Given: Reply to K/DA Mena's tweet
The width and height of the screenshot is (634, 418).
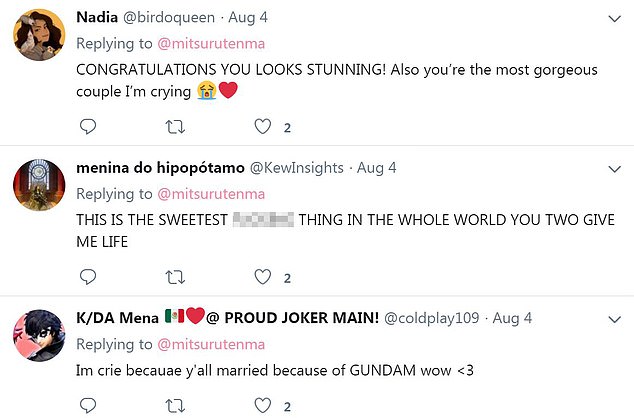Looking at the screenshot, I should (x=87, y=407).
